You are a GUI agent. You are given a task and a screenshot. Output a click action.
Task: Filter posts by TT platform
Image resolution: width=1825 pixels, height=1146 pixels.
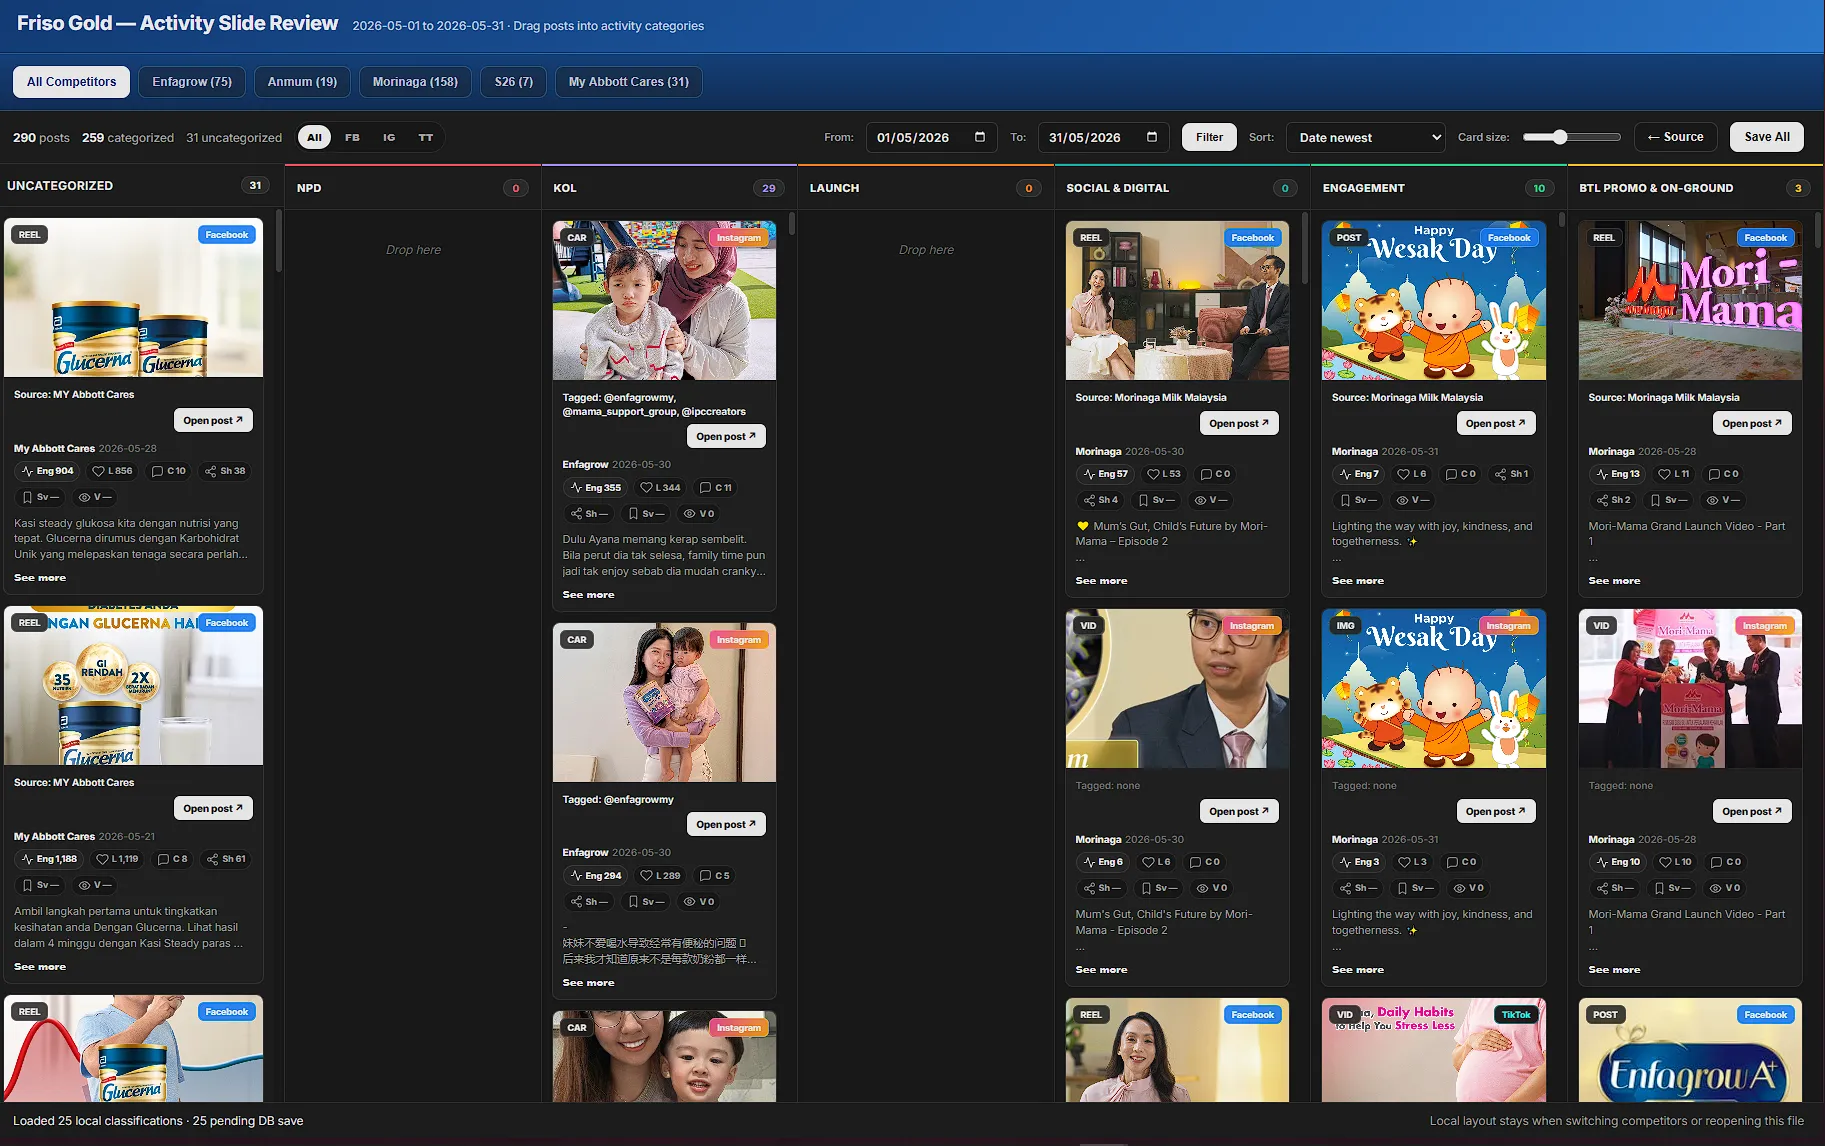point(426,138)
